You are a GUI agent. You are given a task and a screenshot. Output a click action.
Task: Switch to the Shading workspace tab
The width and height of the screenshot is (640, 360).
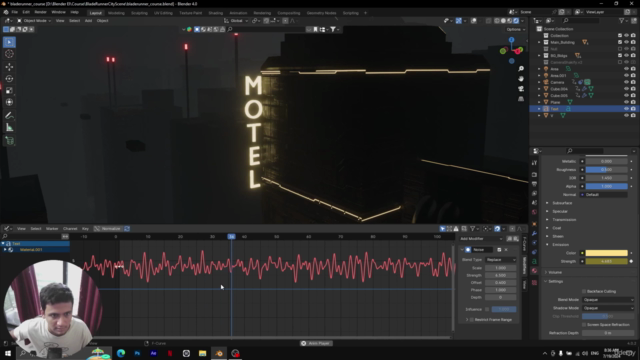coord(216,13)
